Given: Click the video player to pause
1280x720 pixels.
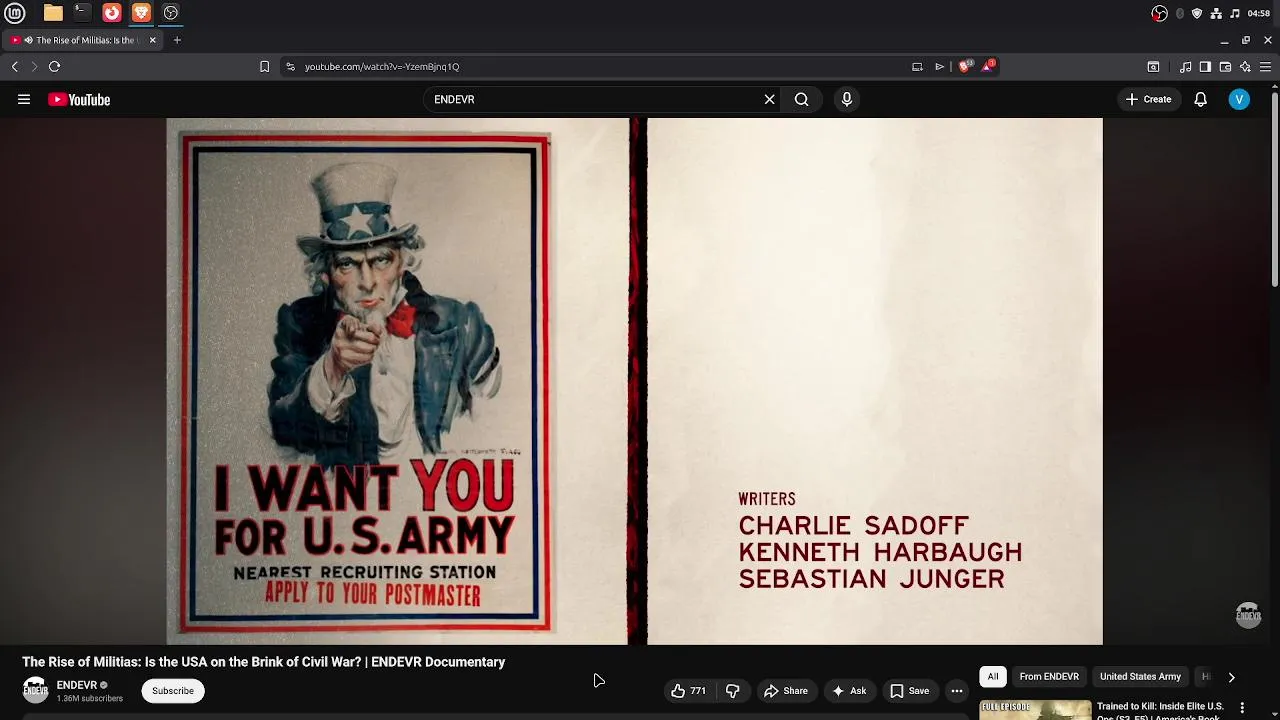Looking at the screenshot, I should click(x=634, y=381).
